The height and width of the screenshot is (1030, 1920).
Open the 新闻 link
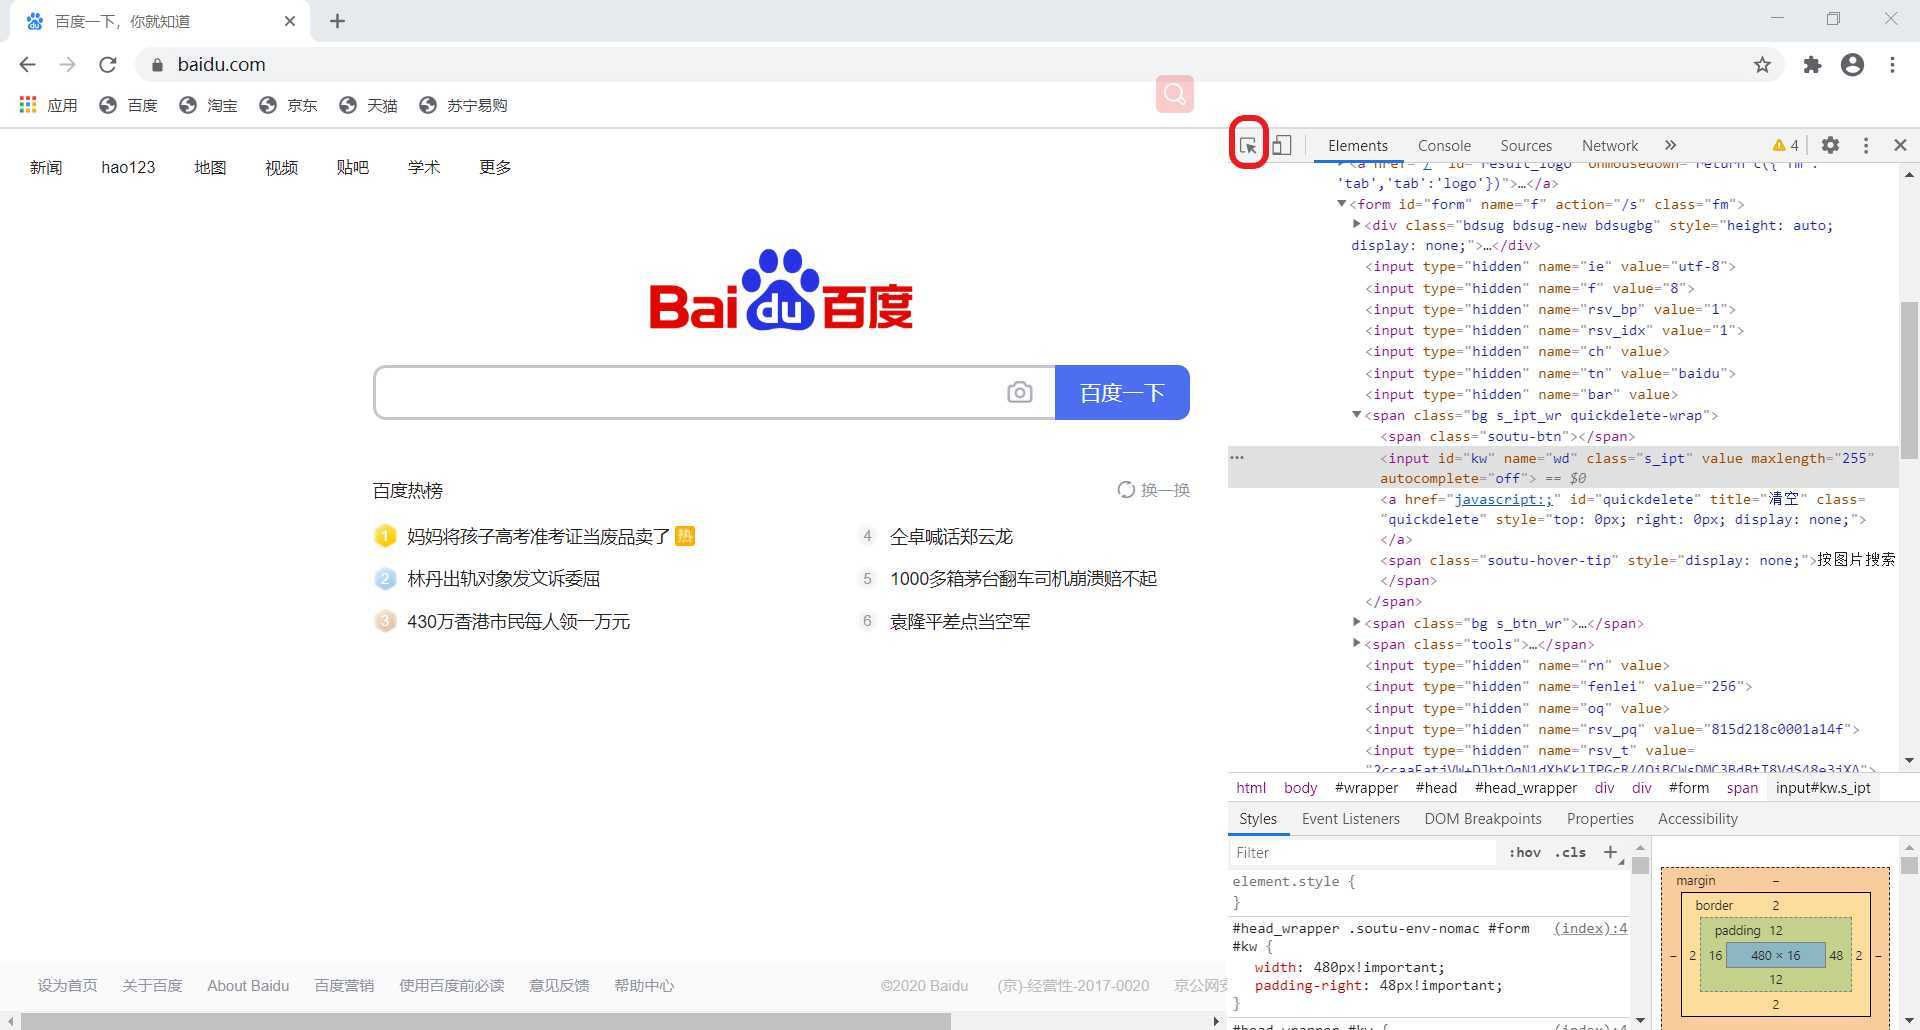tap(46, 168)
